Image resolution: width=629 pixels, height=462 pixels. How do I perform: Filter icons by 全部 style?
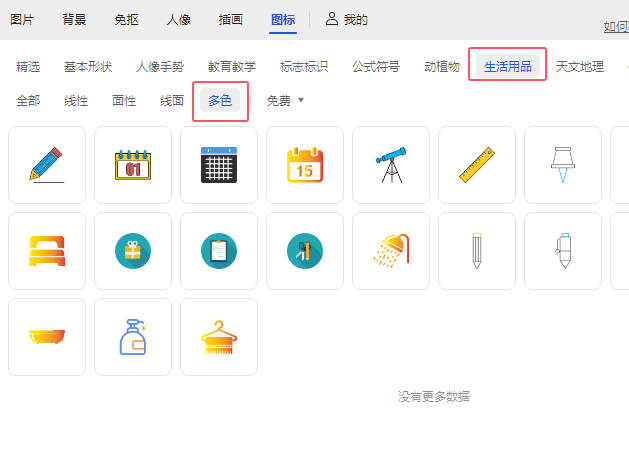click(x=28, y=101)
